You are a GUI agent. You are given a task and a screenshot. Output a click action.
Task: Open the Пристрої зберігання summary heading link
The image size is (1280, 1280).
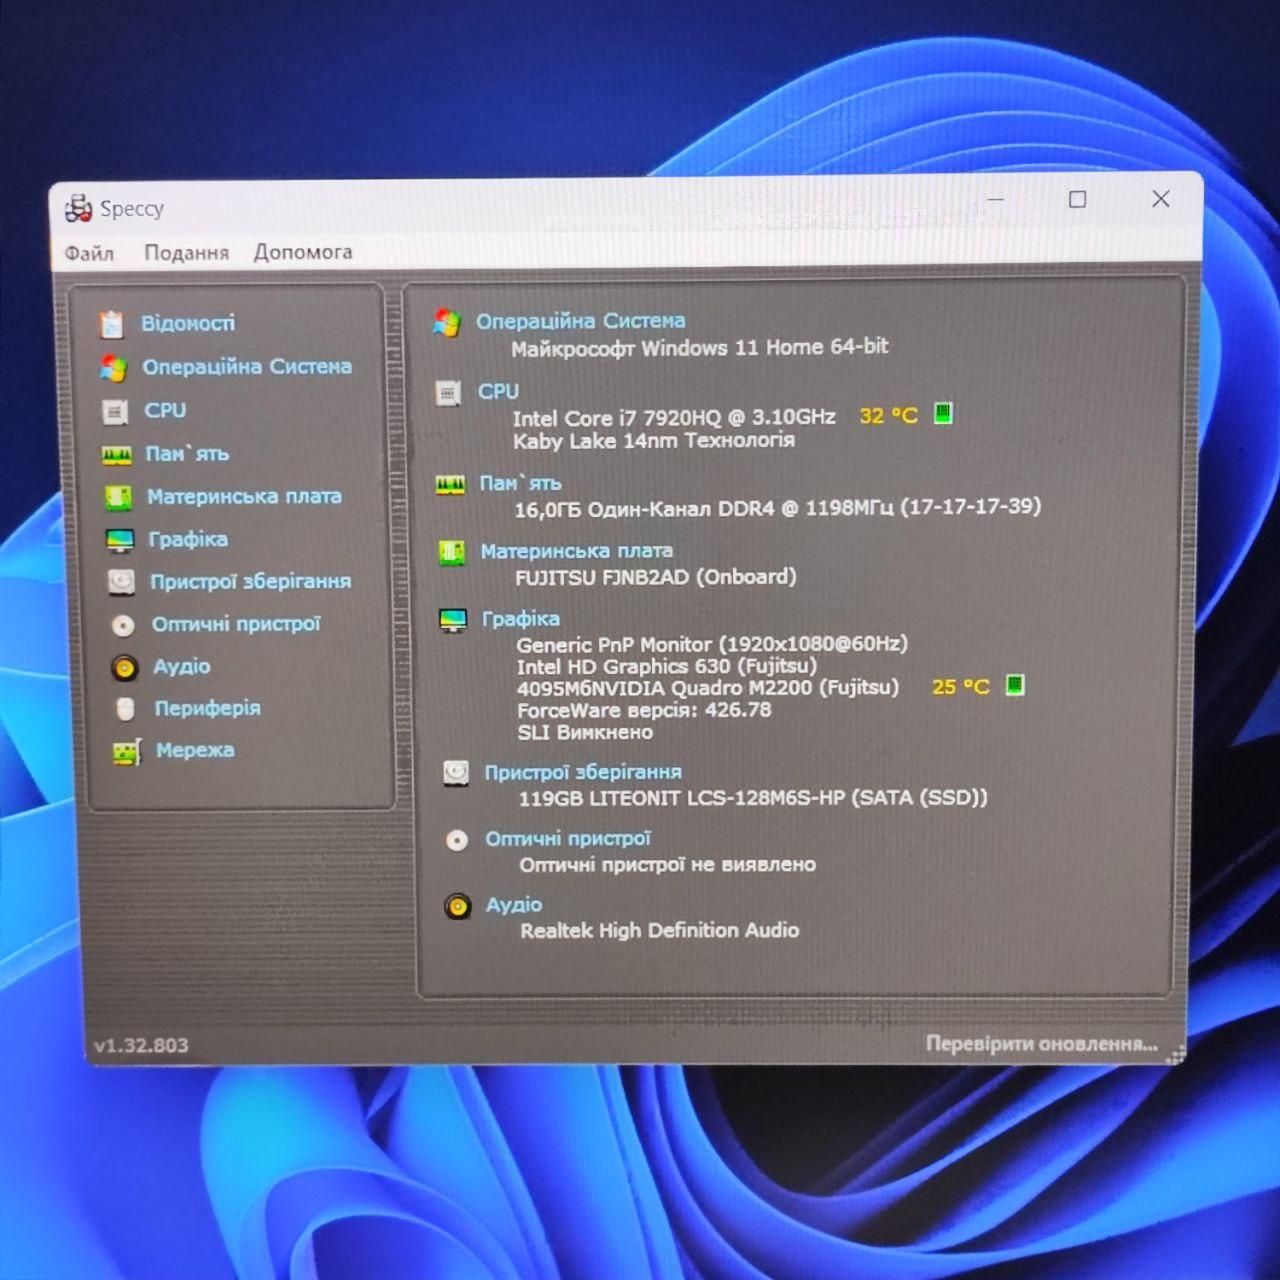583,772
